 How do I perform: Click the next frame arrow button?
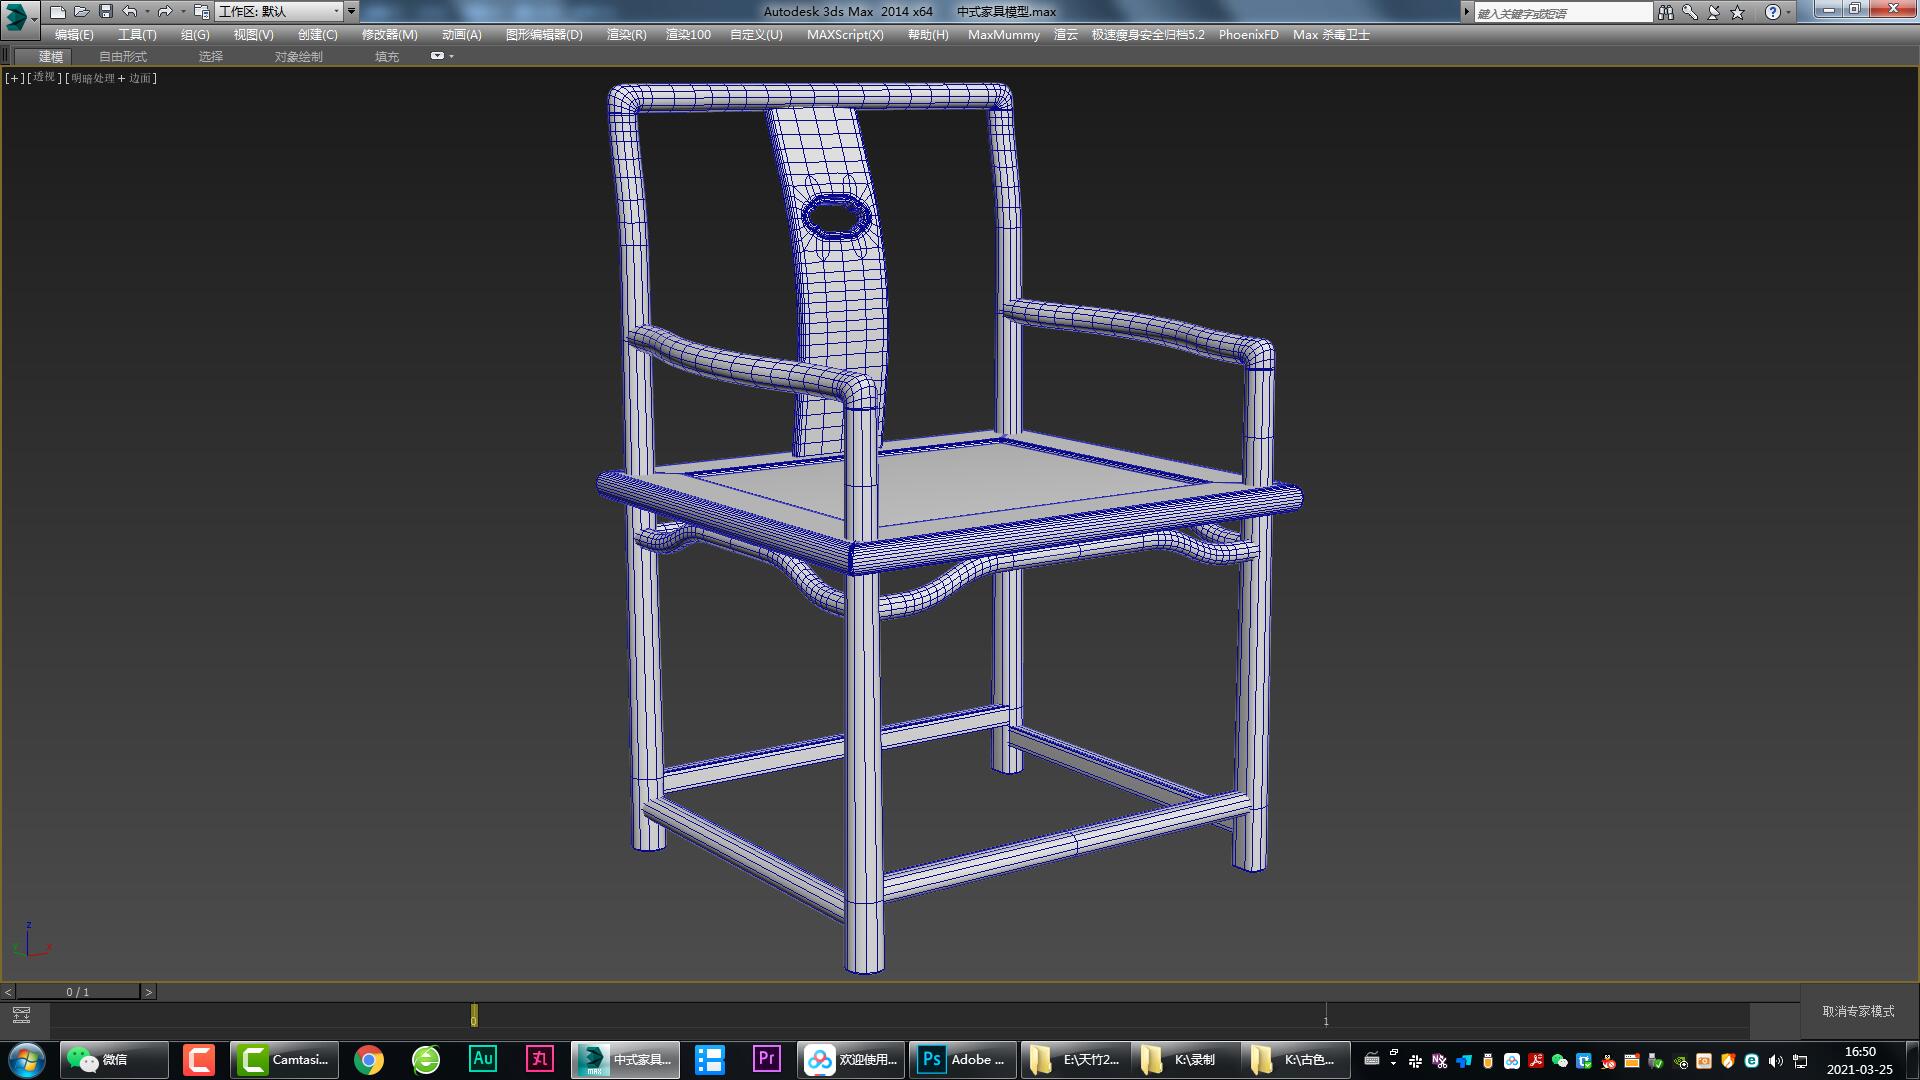(x=149, y=992)
